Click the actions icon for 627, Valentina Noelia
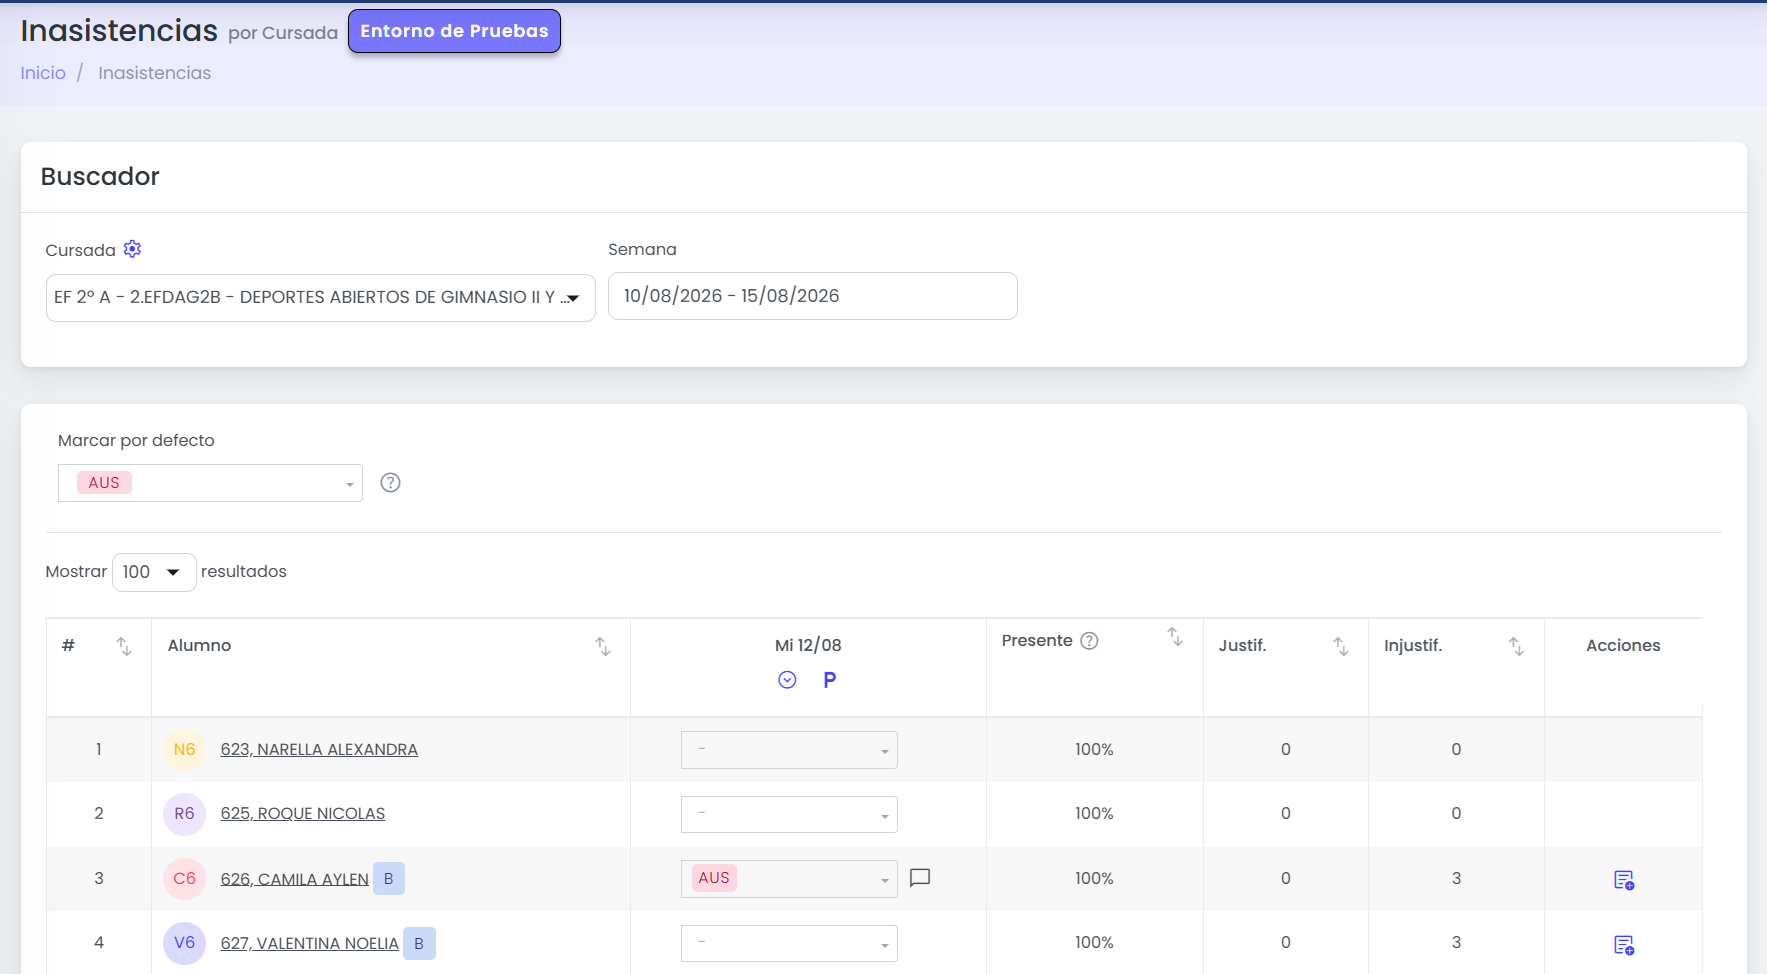The width and height of the screenshot is (1767, 974). pos(1624,945)
